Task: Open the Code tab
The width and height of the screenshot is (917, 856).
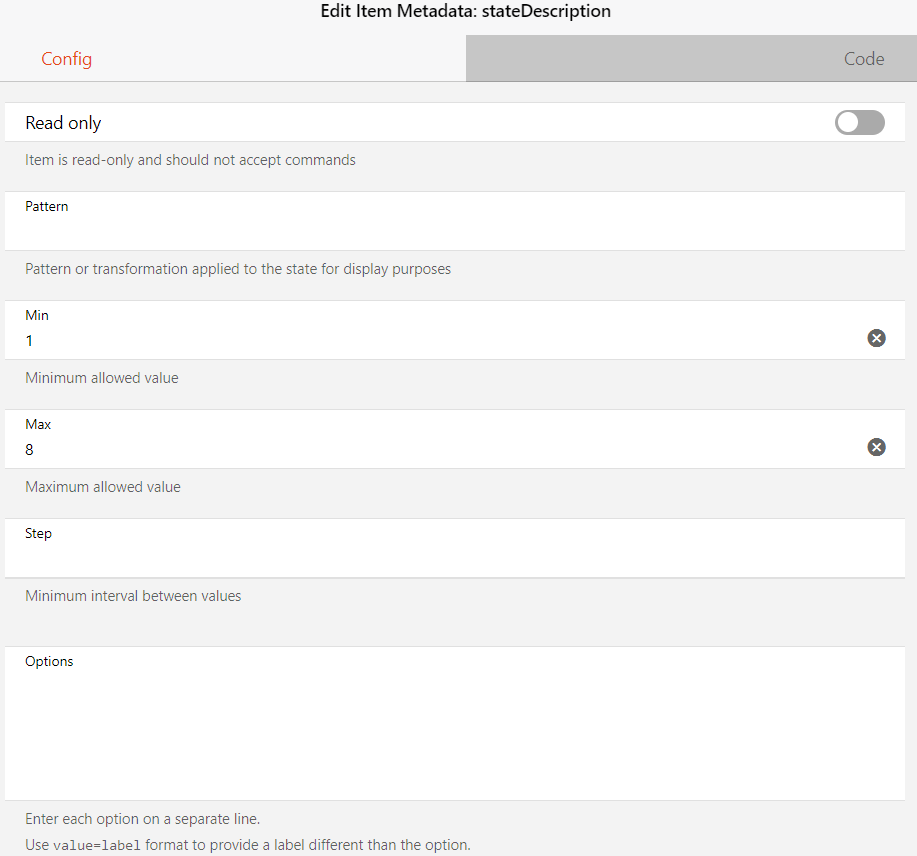Action: (x=863, y=59)
